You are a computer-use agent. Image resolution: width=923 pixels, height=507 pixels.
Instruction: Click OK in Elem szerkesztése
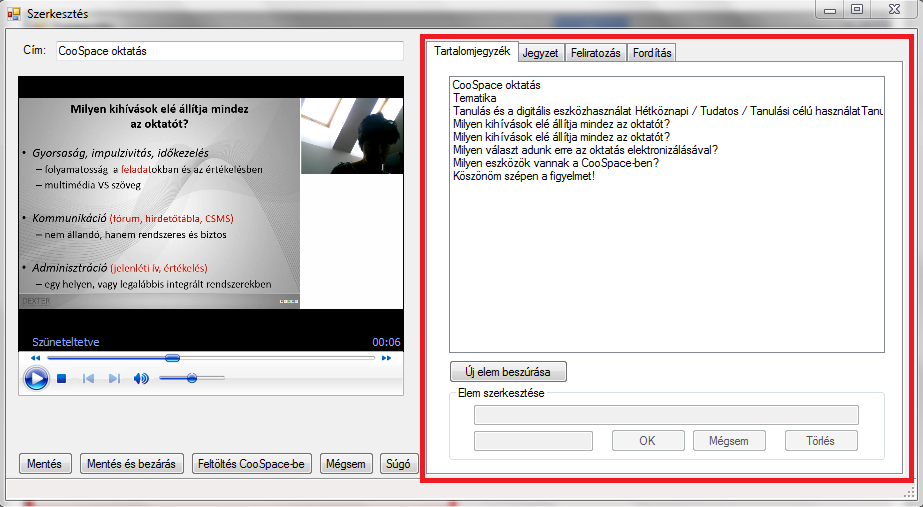pos(648,440)
